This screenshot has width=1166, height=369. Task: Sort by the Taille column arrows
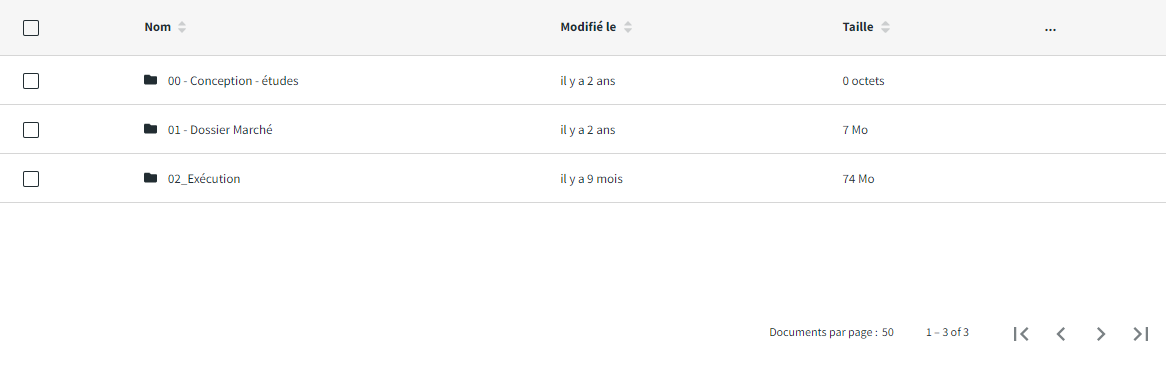click(x=885, y=28)
